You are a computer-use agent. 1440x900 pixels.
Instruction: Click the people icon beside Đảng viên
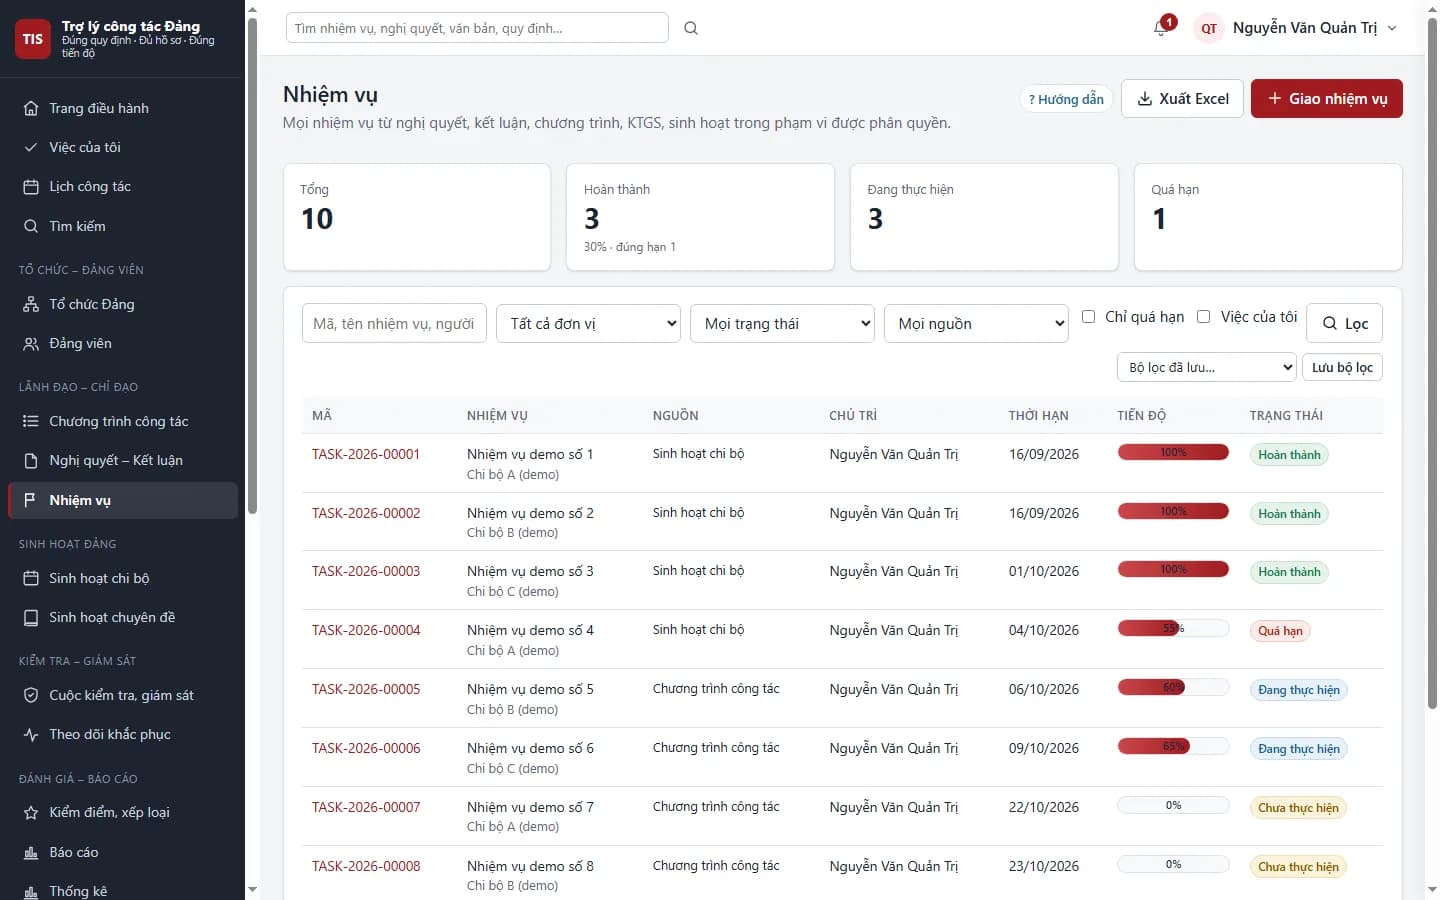31,343
